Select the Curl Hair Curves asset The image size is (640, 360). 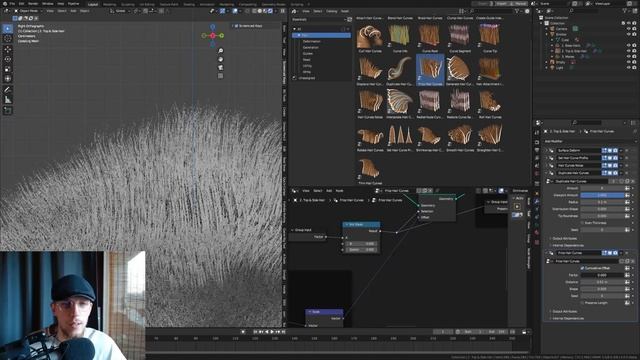tap(370, 39)
